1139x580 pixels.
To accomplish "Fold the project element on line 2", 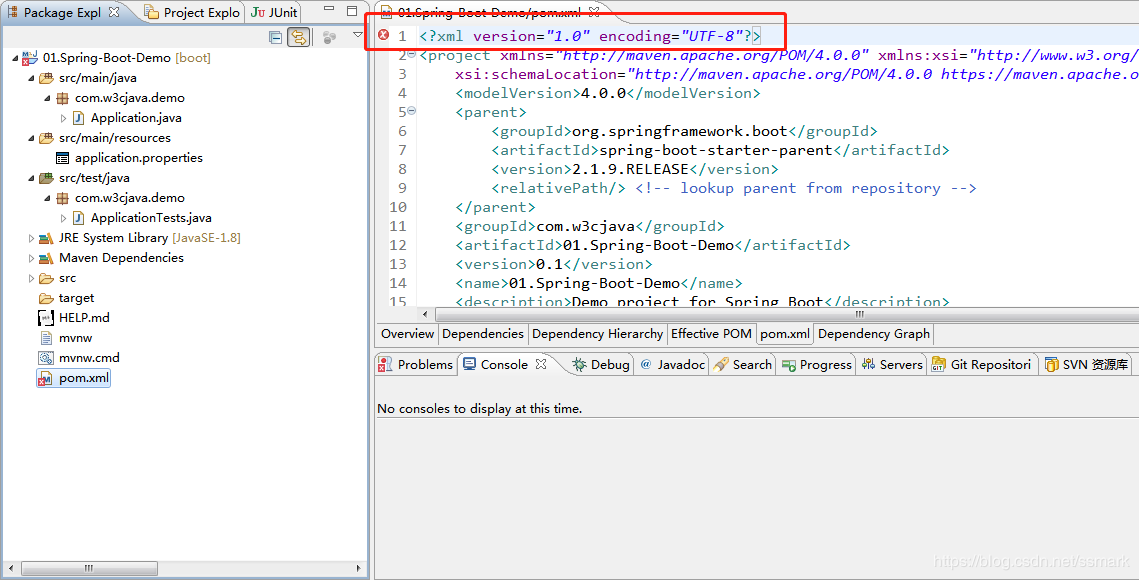I will click(412, 55).
